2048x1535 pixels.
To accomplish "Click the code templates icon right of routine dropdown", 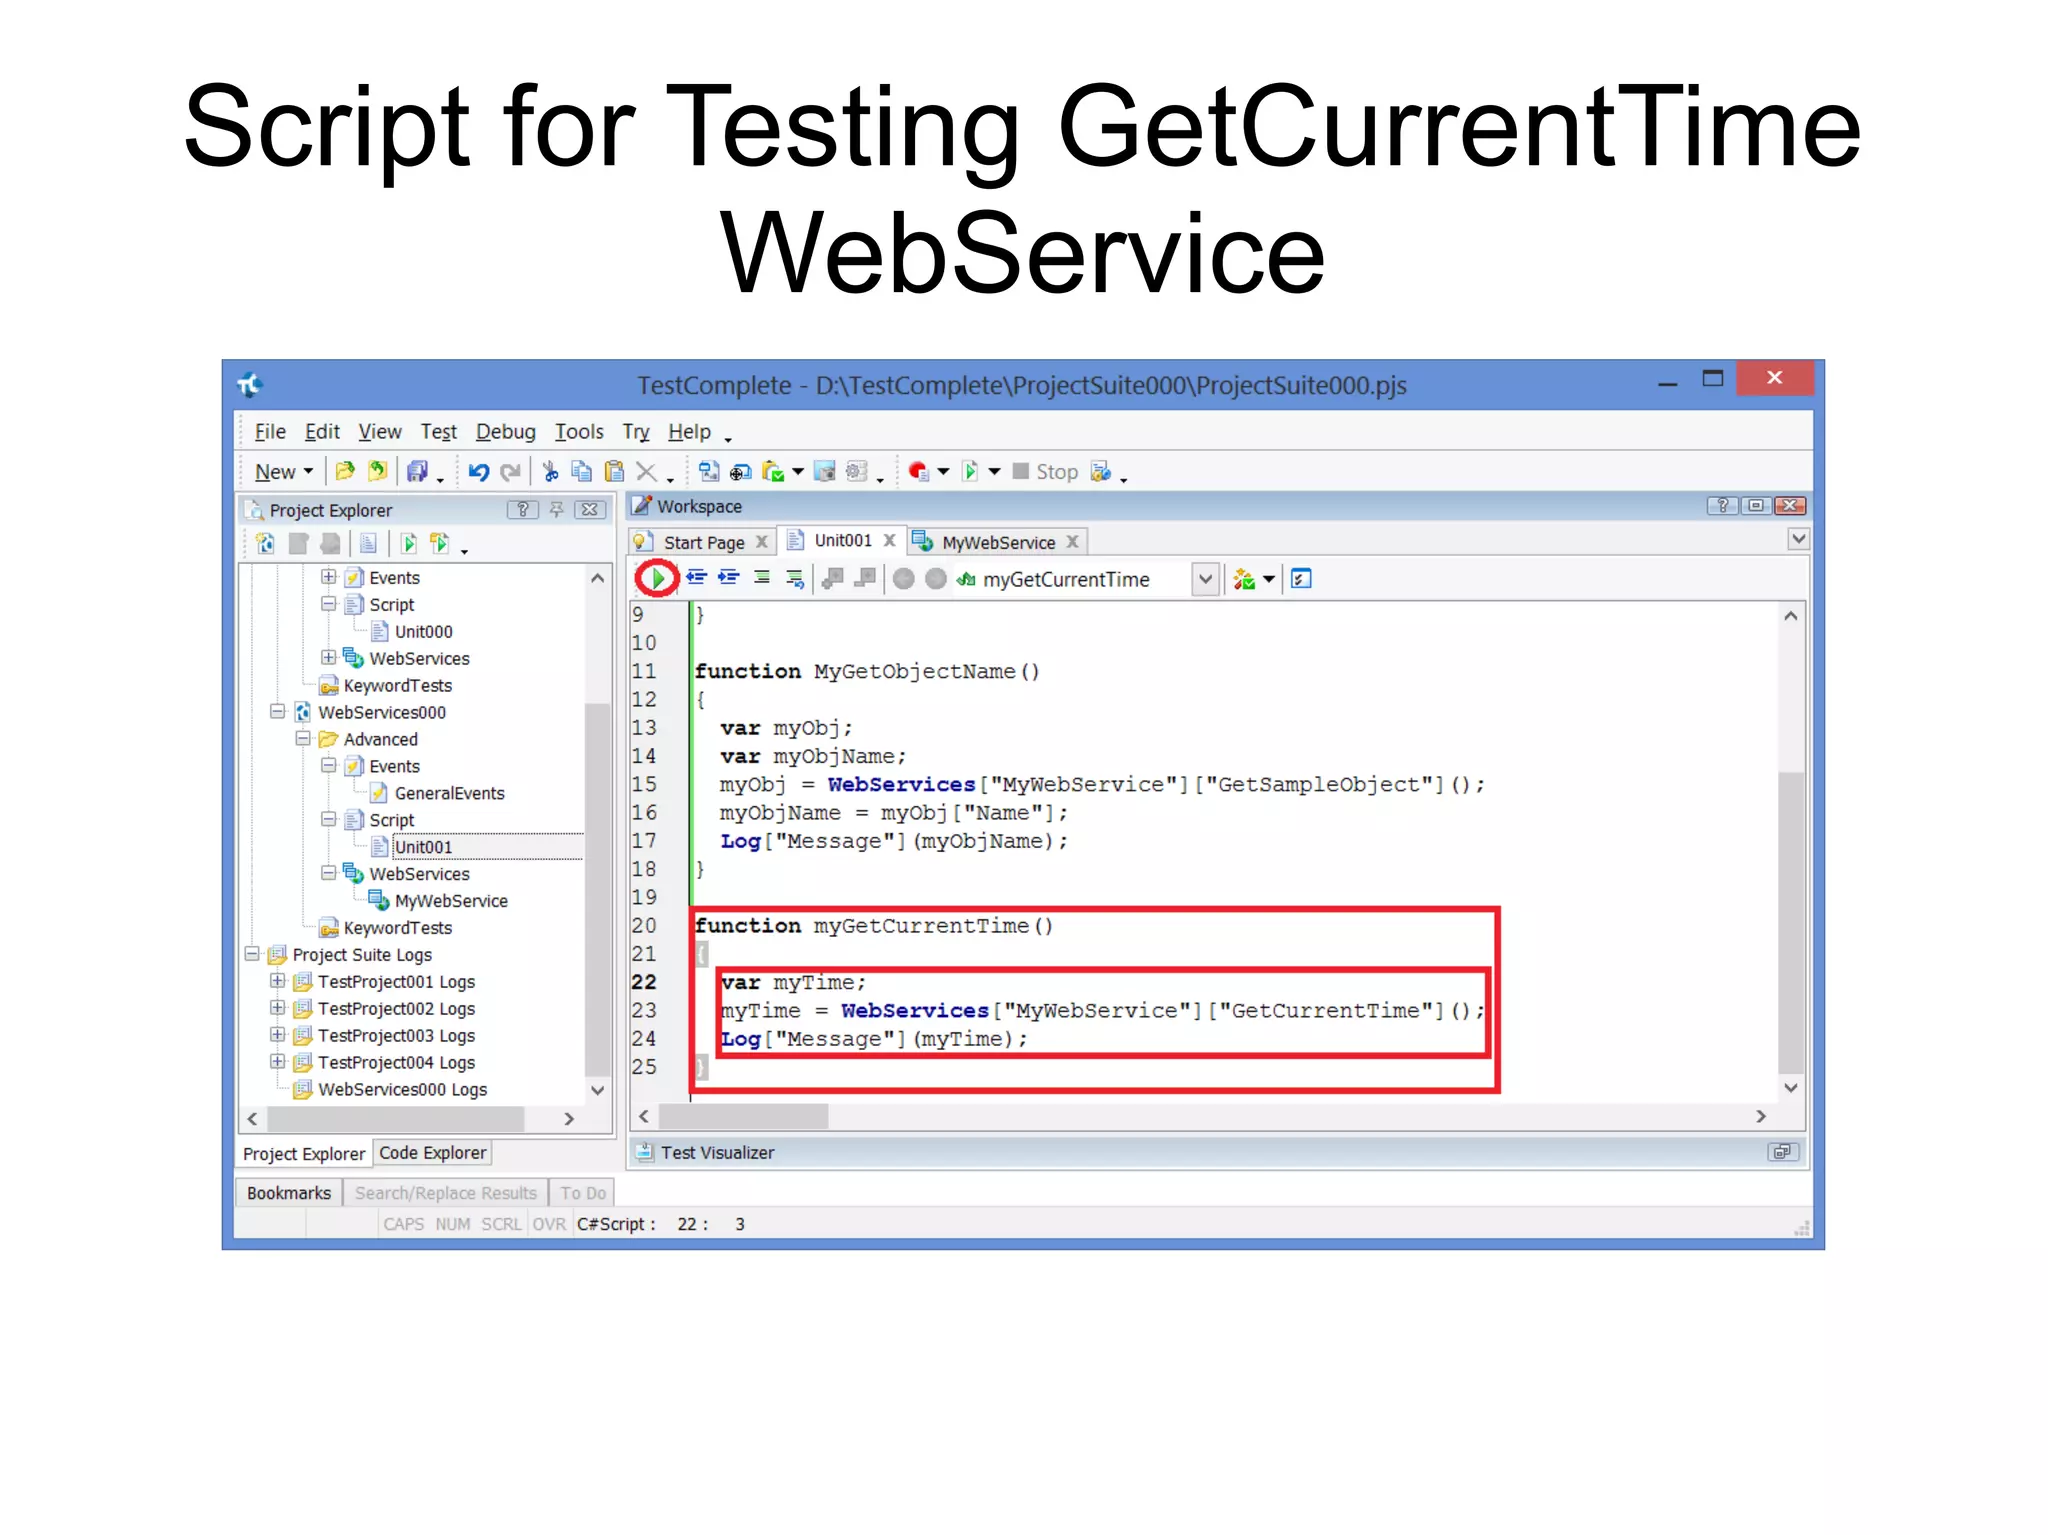I will click(1244, 579).
